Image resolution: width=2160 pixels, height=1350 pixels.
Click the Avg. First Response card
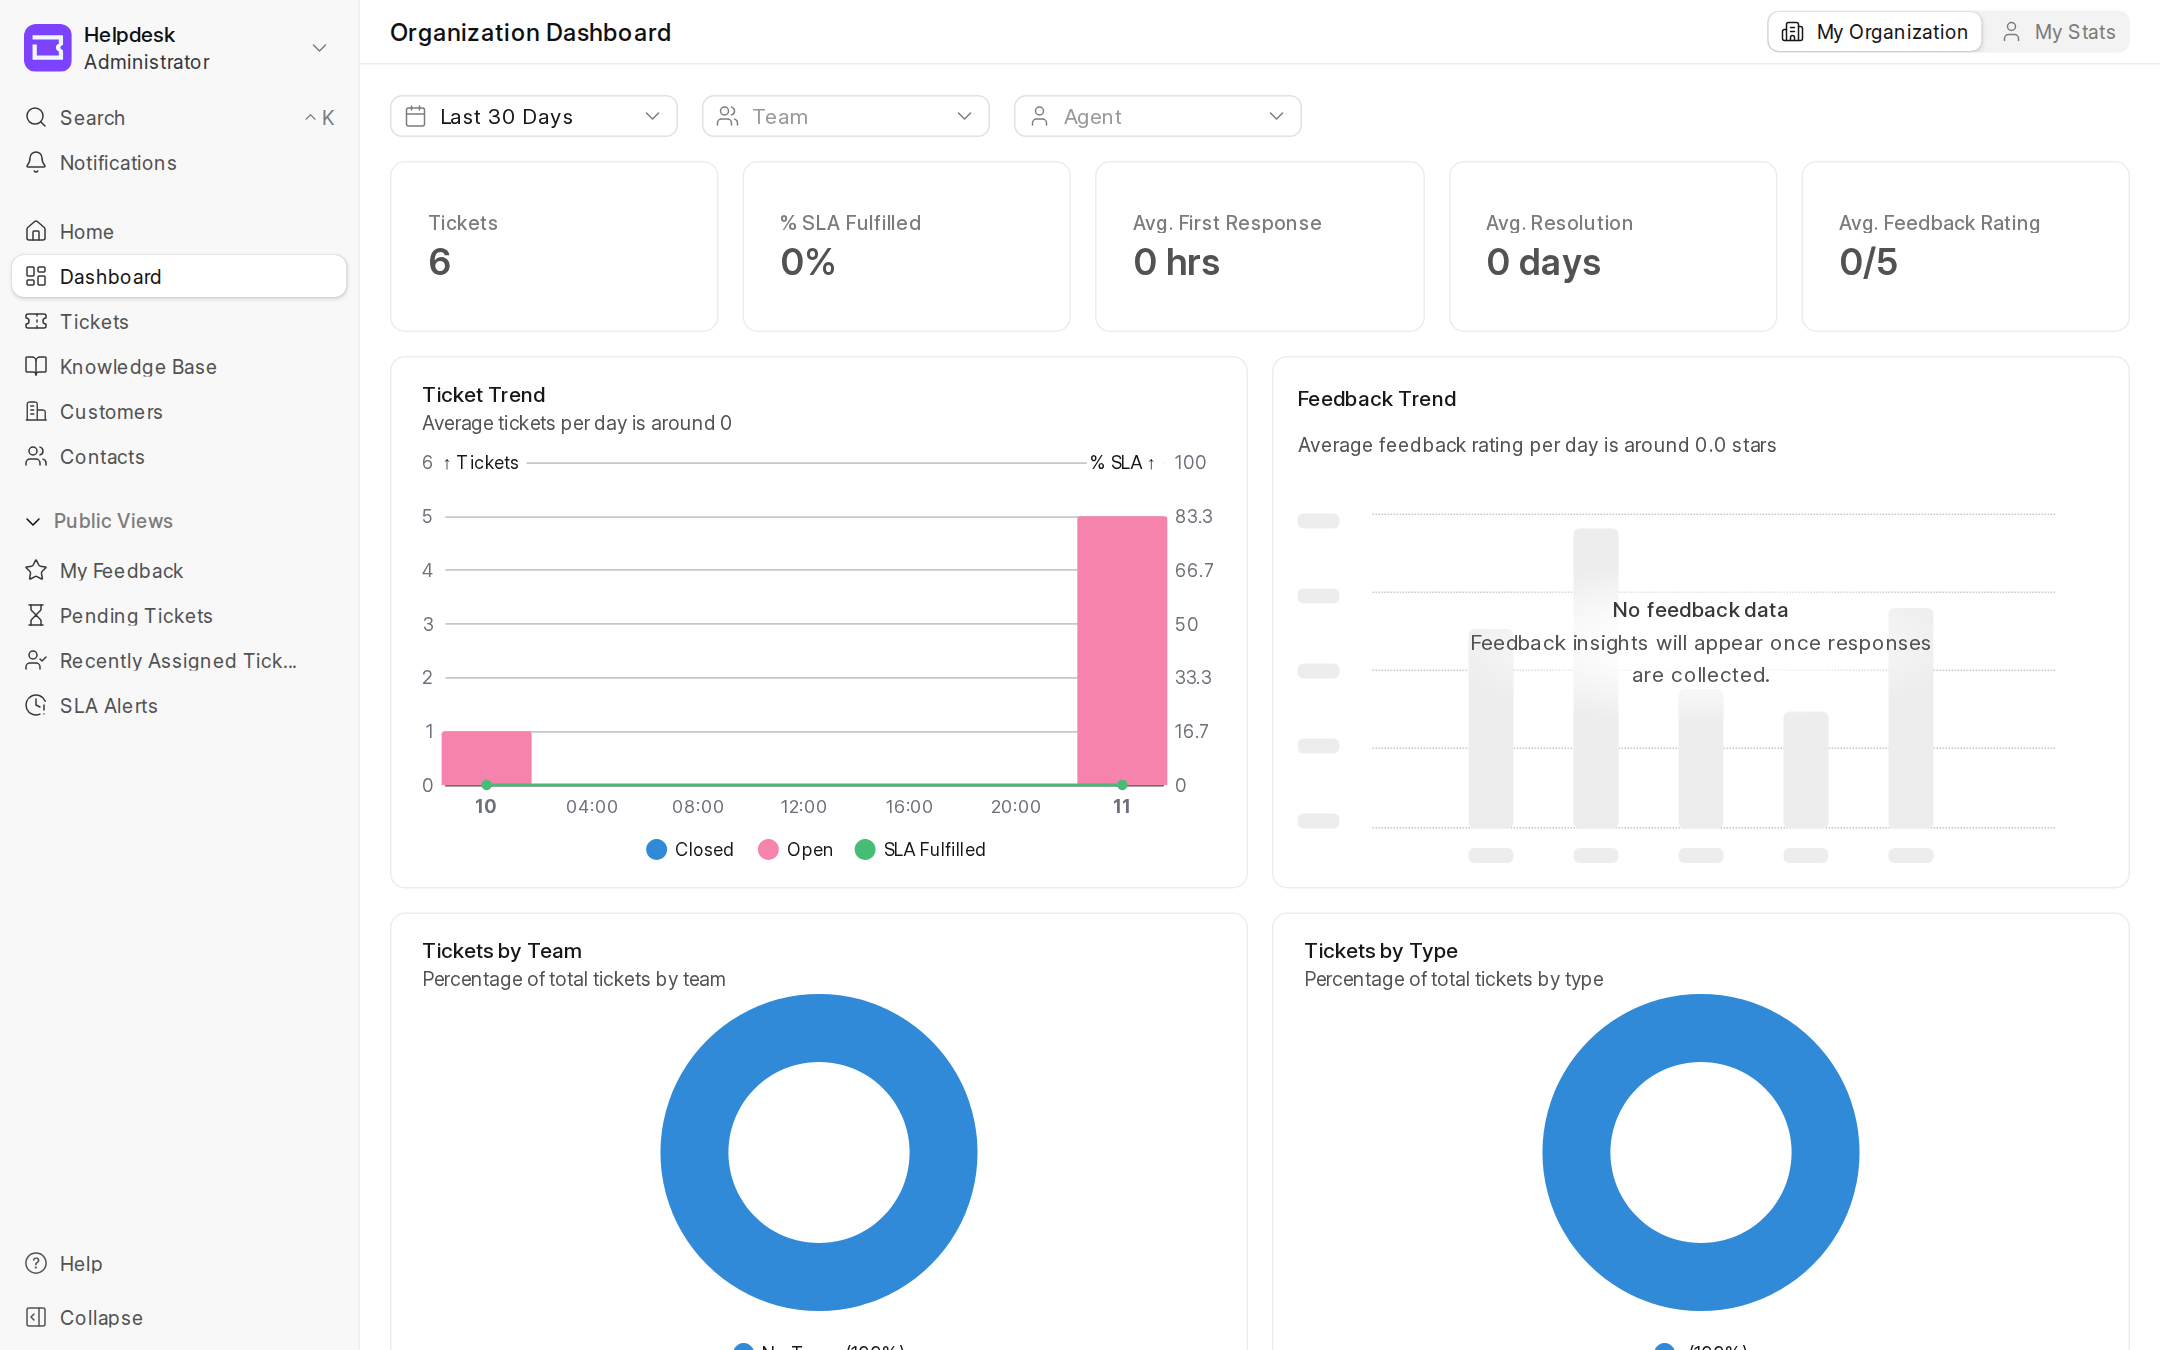pyautogui.click(x=1260, y=246)
